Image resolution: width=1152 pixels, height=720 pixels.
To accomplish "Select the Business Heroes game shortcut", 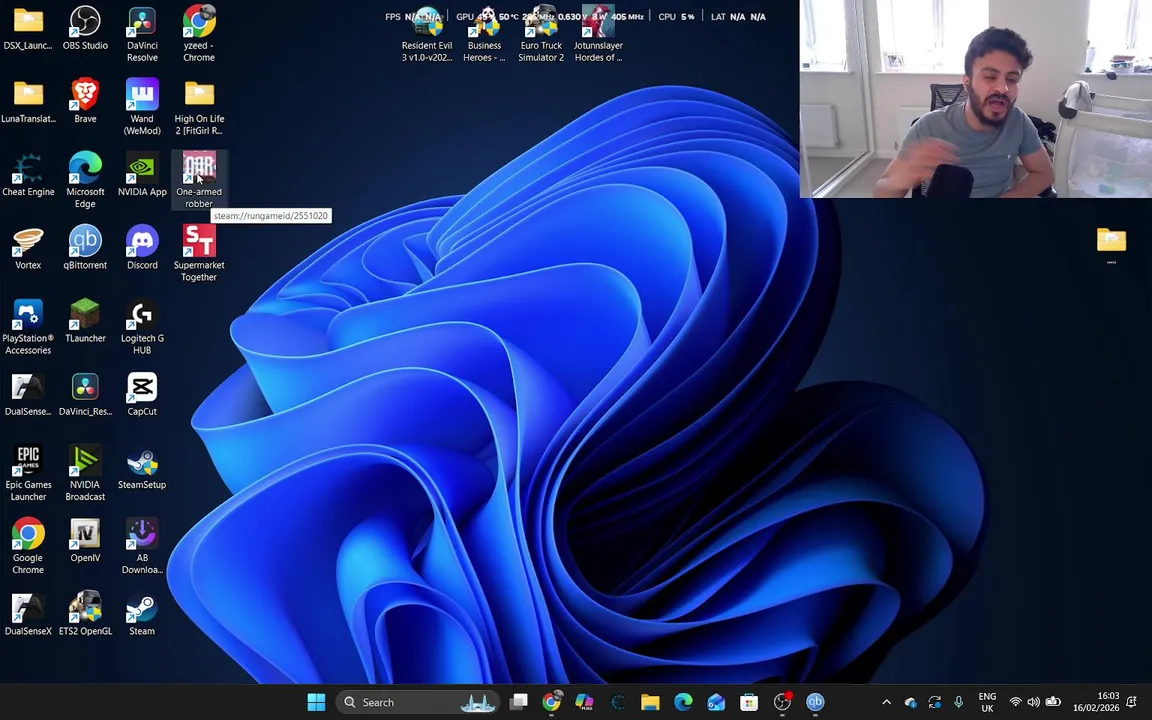I will coord(484,35).
